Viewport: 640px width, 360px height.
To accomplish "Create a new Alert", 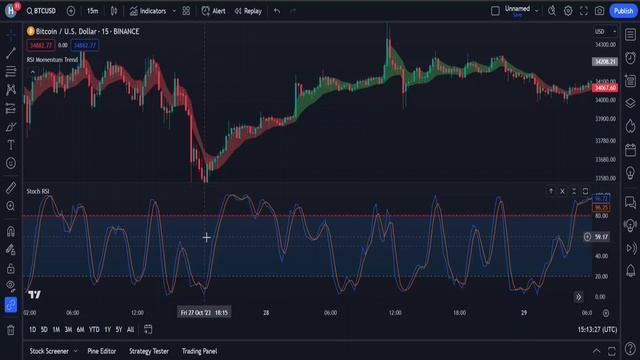I will coord(213,11).
